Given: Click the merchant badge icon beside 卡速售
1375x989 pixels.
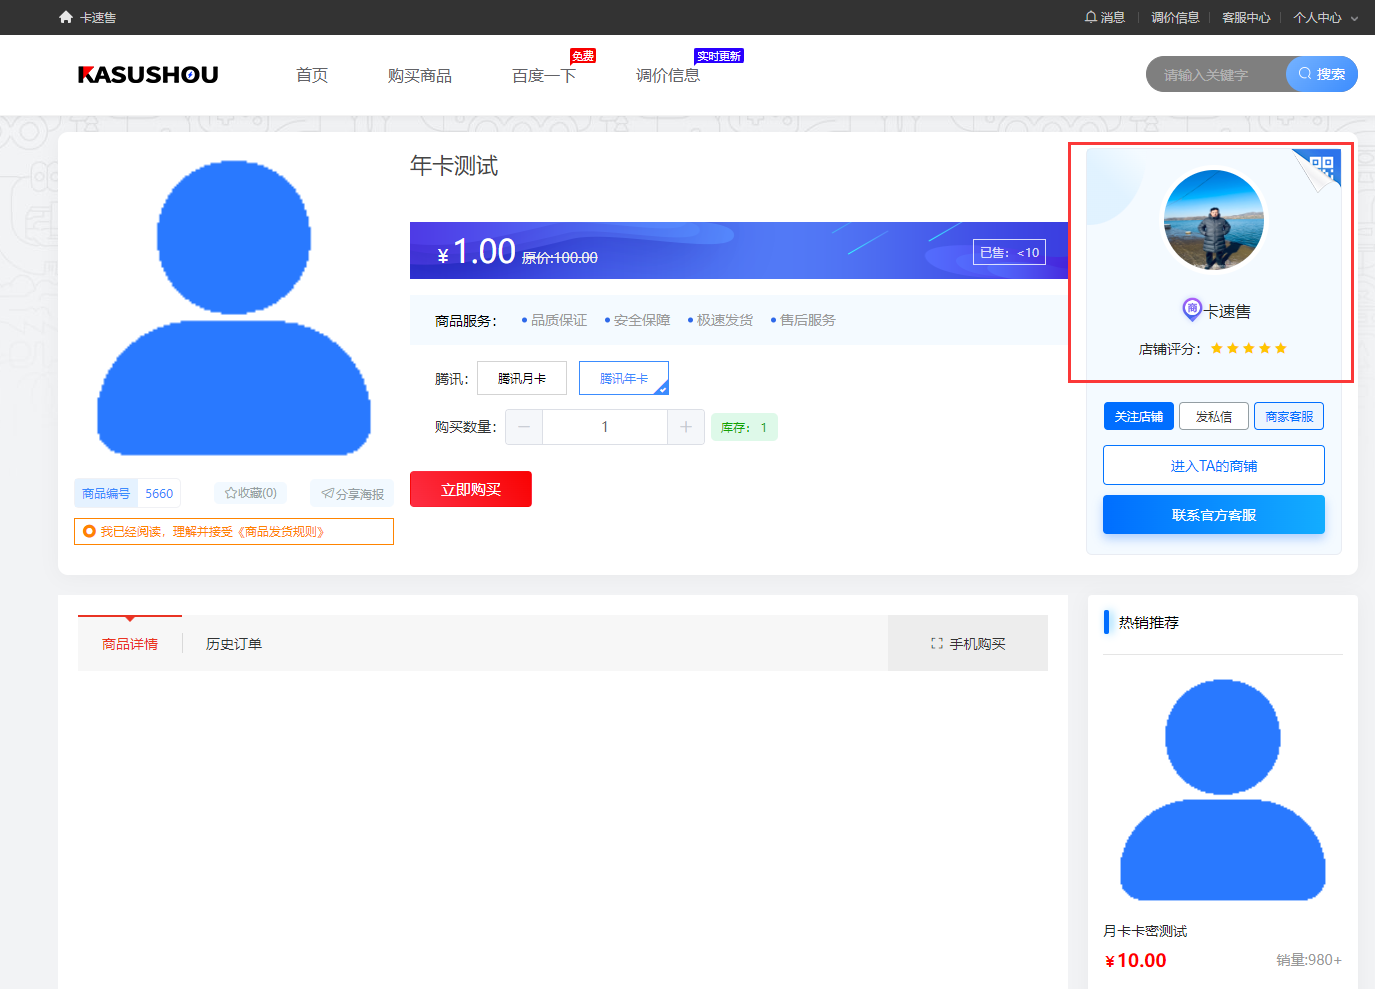Looking at the screenshot, I should pyautogui.click(x=1192, y=309).
